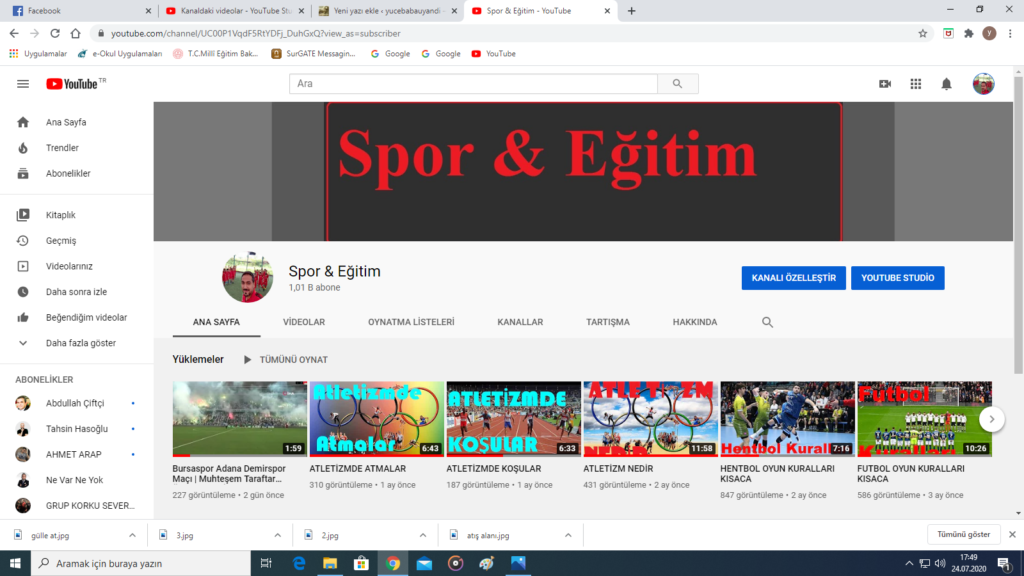This screenshot has height=576, width=1024.
Task: Open Chrome from the Windows taskbar
Action: click(393, 564)
